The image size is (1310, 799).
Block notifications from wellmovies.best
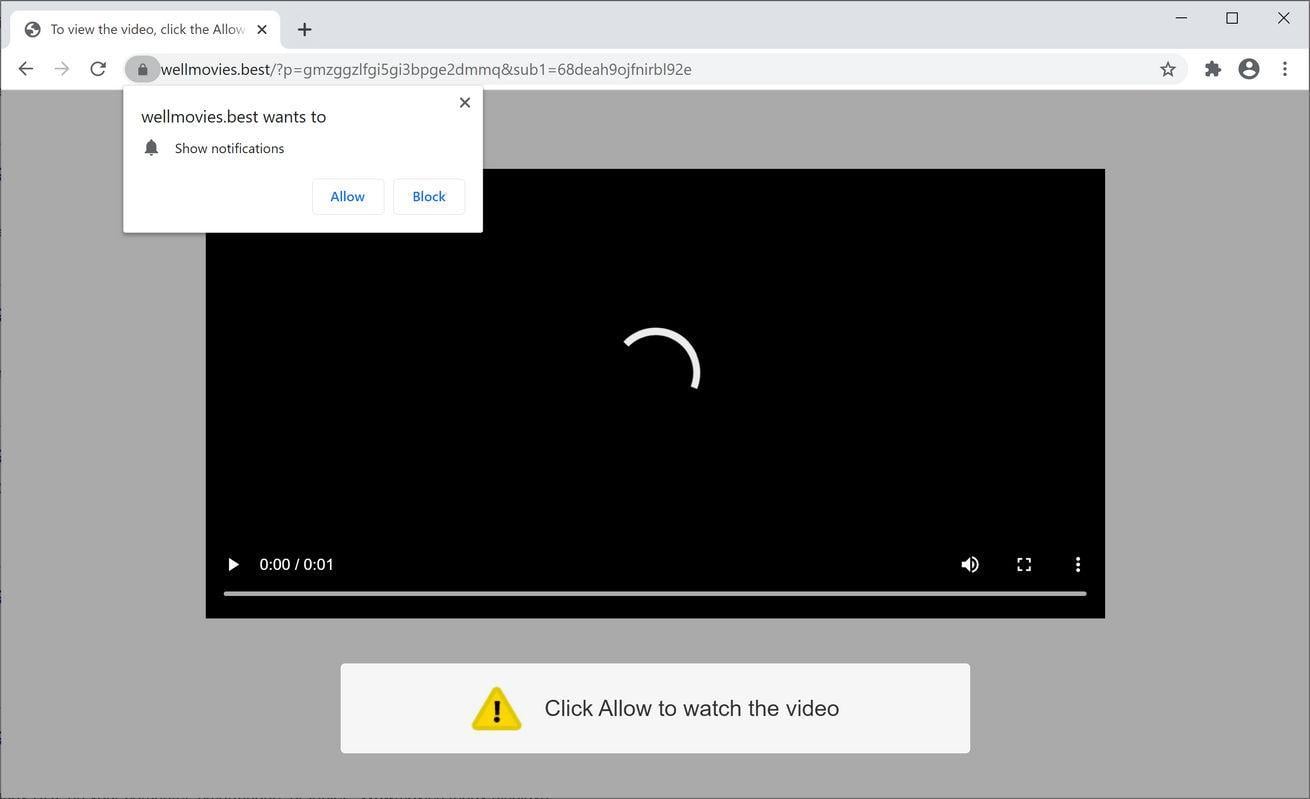click(428, 196)
